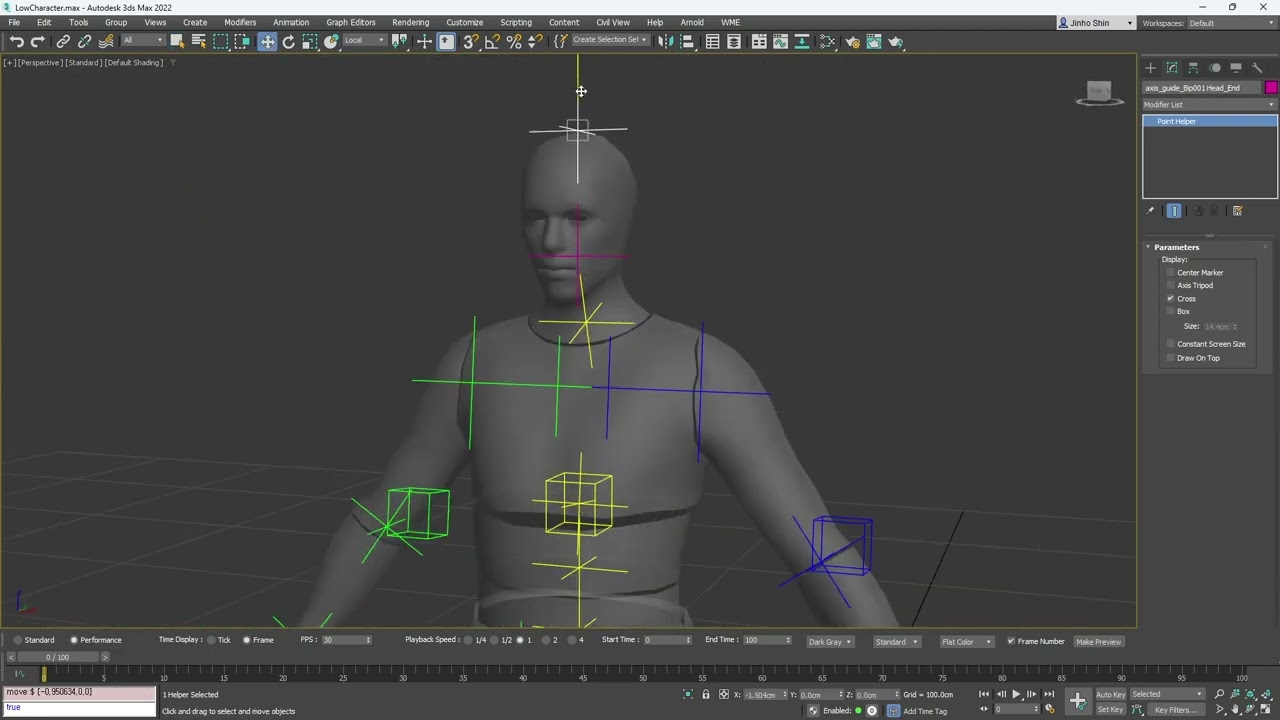
Task: Click the Select and Place icon
Action: pyautogui.click(x=331, y=41)
